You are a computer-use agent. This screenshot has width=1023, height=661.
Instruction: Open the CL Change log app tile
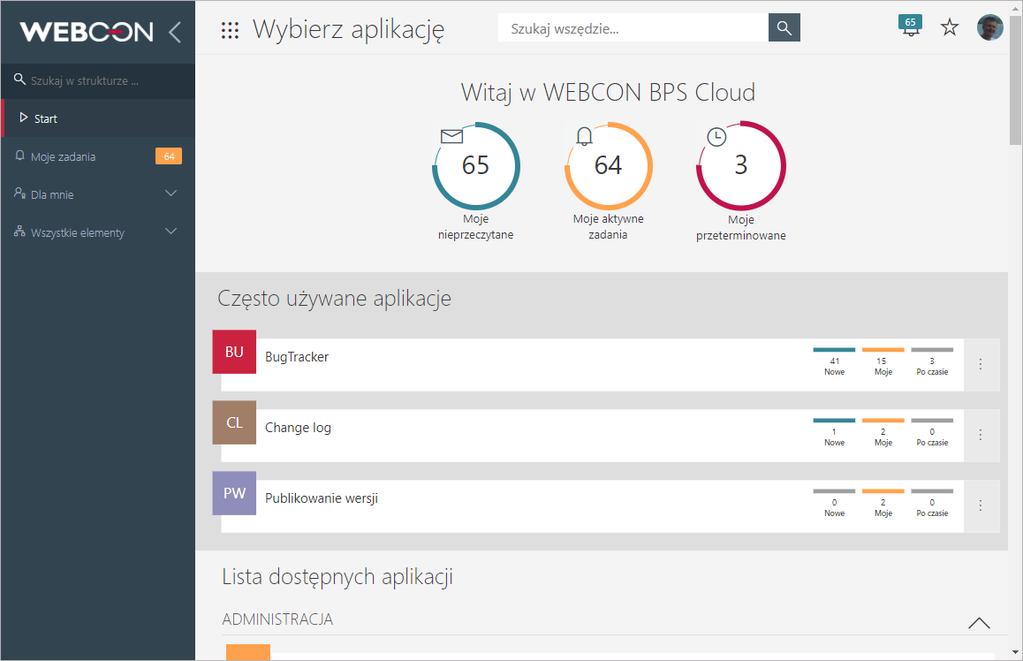click(x=234, y=422)
